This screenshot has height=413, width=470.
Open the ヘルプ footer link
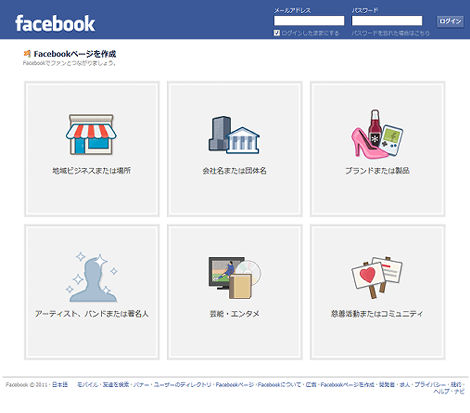click(442, 391)
